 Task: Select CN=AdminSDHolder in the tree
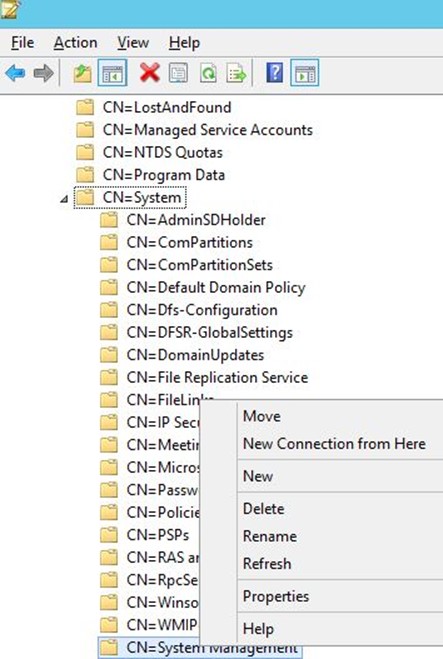tap(196, 220)
